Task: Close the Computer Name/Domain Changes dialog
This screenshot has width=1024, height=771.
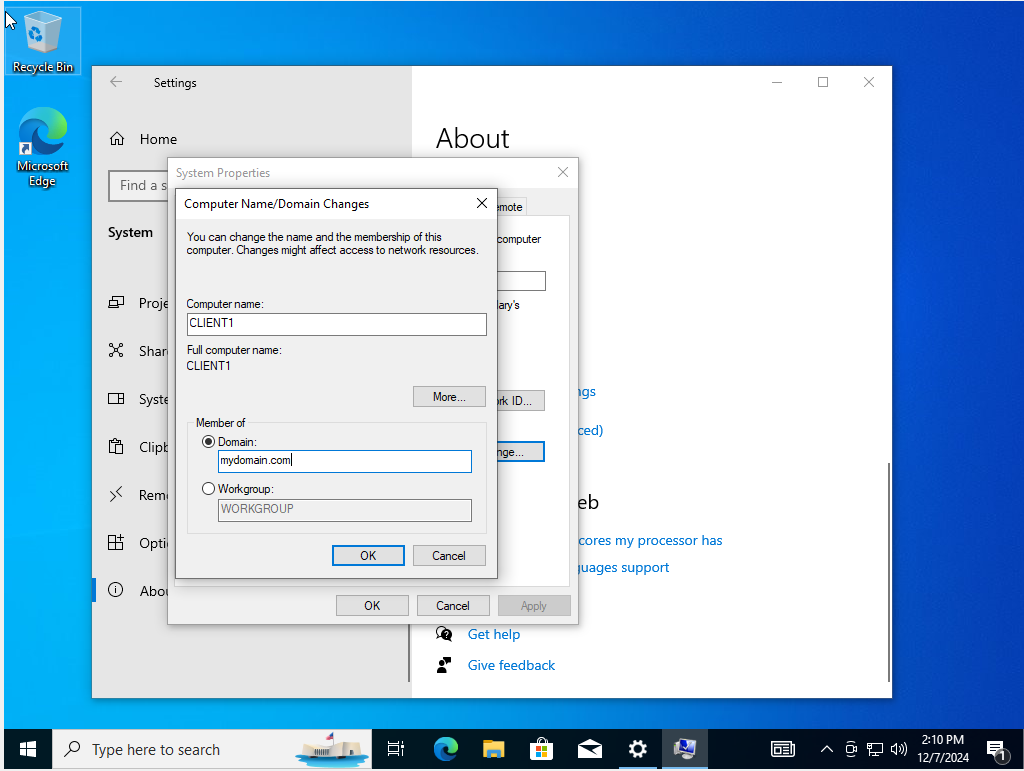Action: [x=482, y=203]
